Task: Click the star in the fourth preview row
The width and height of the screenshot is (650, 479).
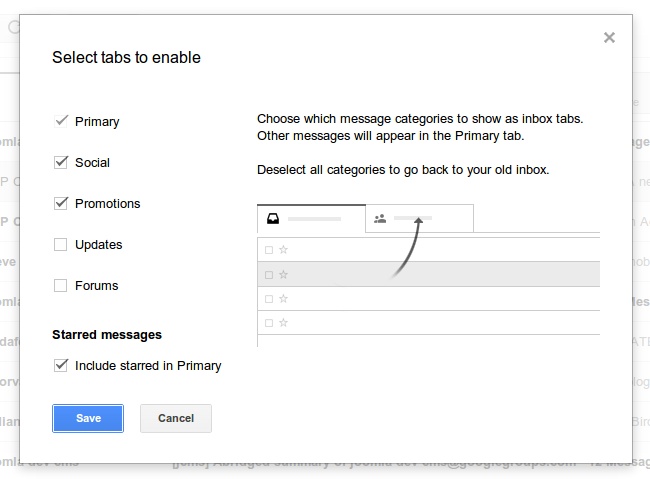Action: click(283, 322)
